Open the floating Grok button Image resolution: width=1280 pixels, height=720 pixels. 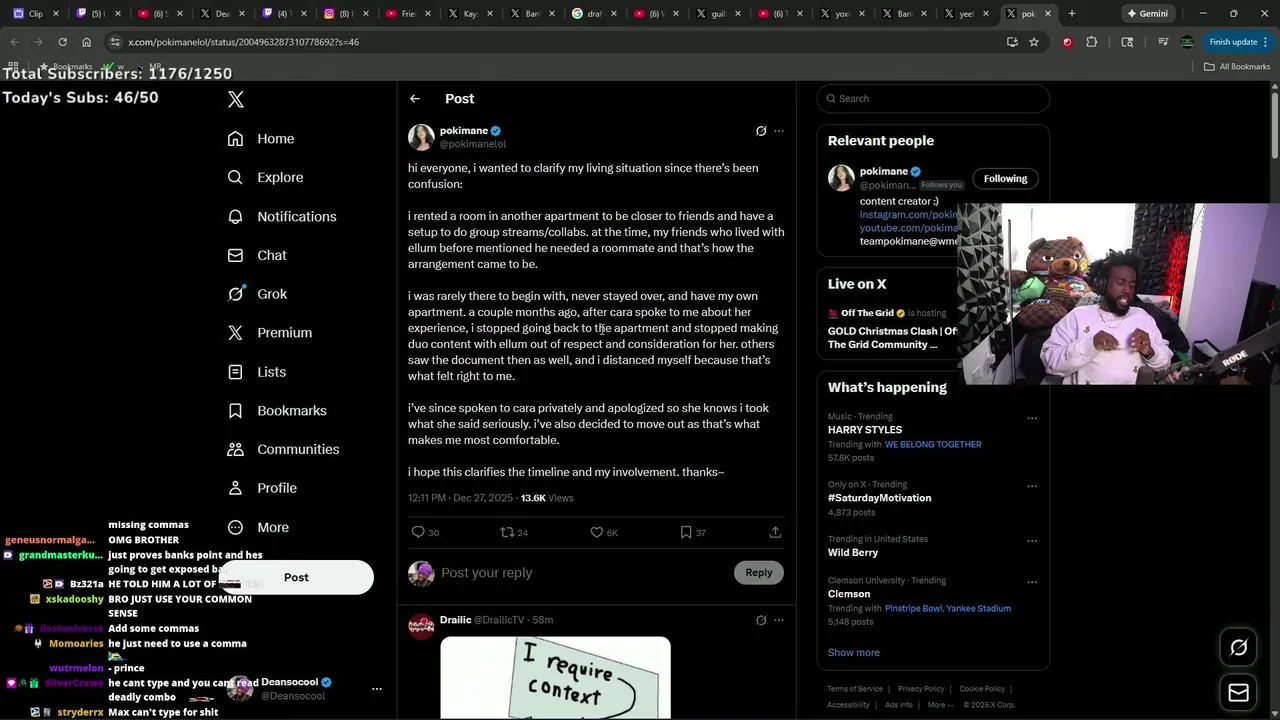point(1239,648)
